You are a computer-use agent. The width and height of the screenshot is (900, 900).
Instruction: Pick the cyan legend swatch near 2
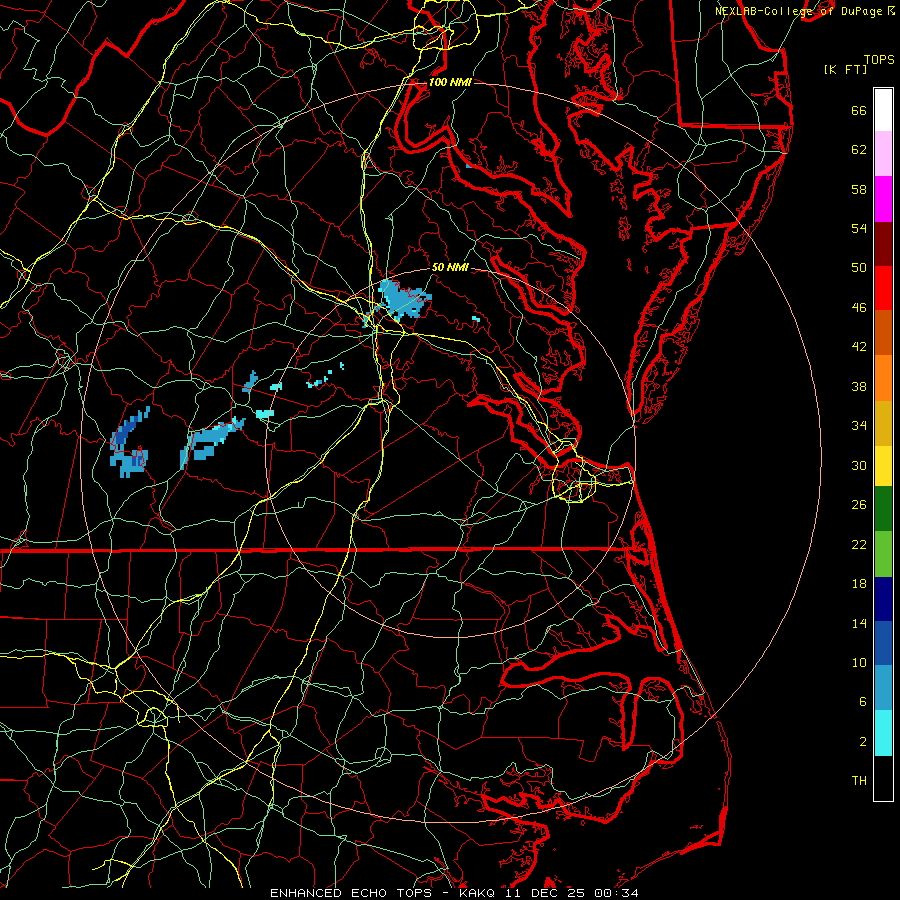click(x=883, y=733)
